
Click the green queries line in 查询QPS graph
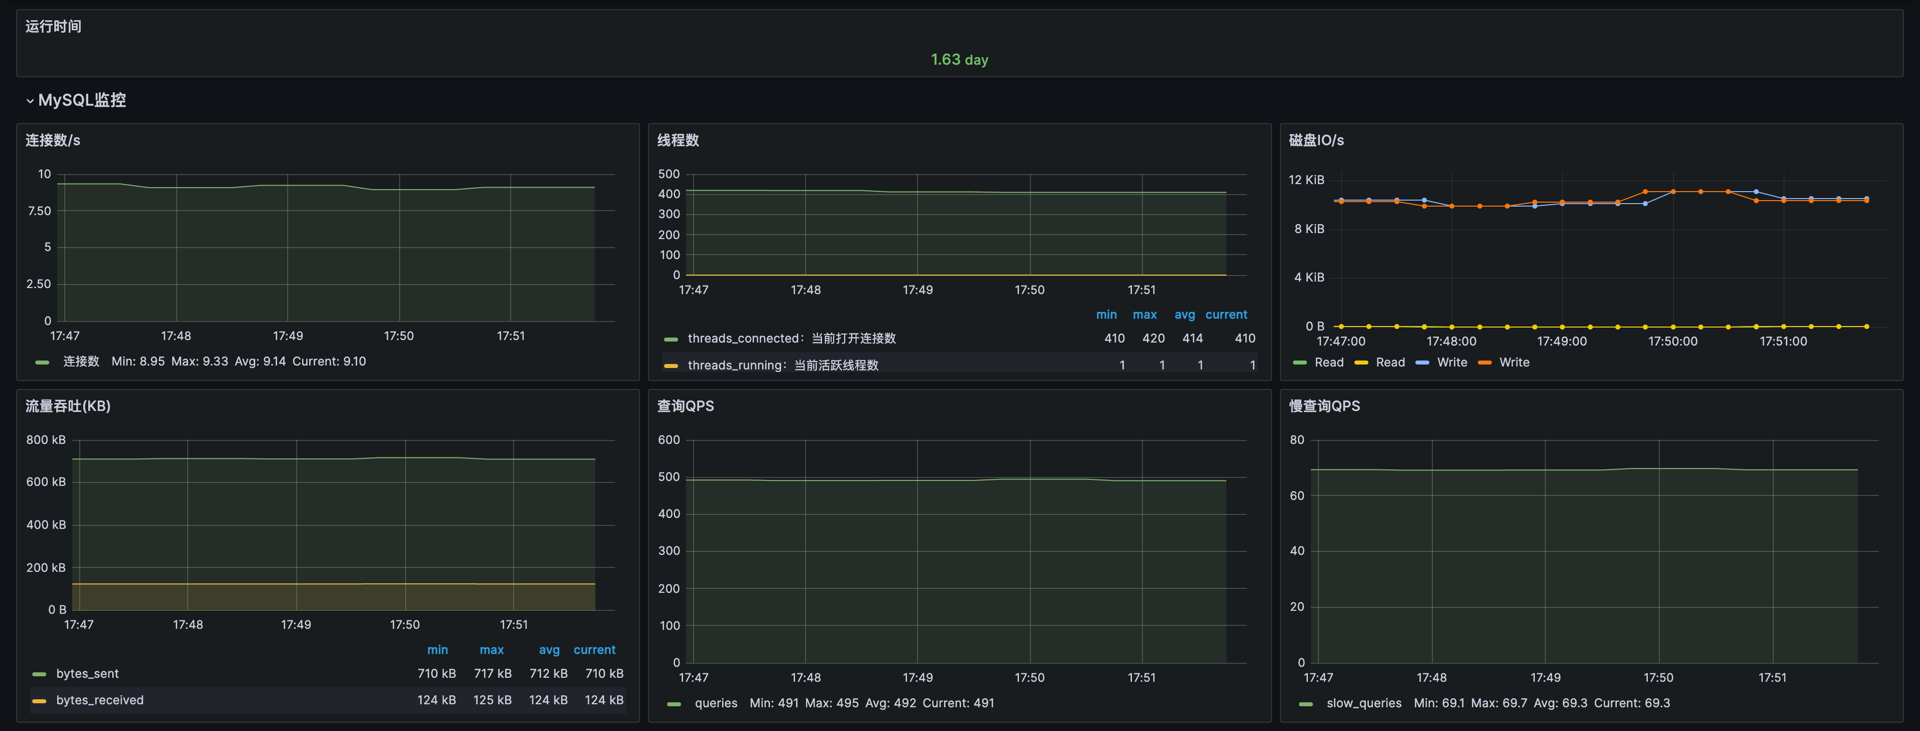click(957, 480)
